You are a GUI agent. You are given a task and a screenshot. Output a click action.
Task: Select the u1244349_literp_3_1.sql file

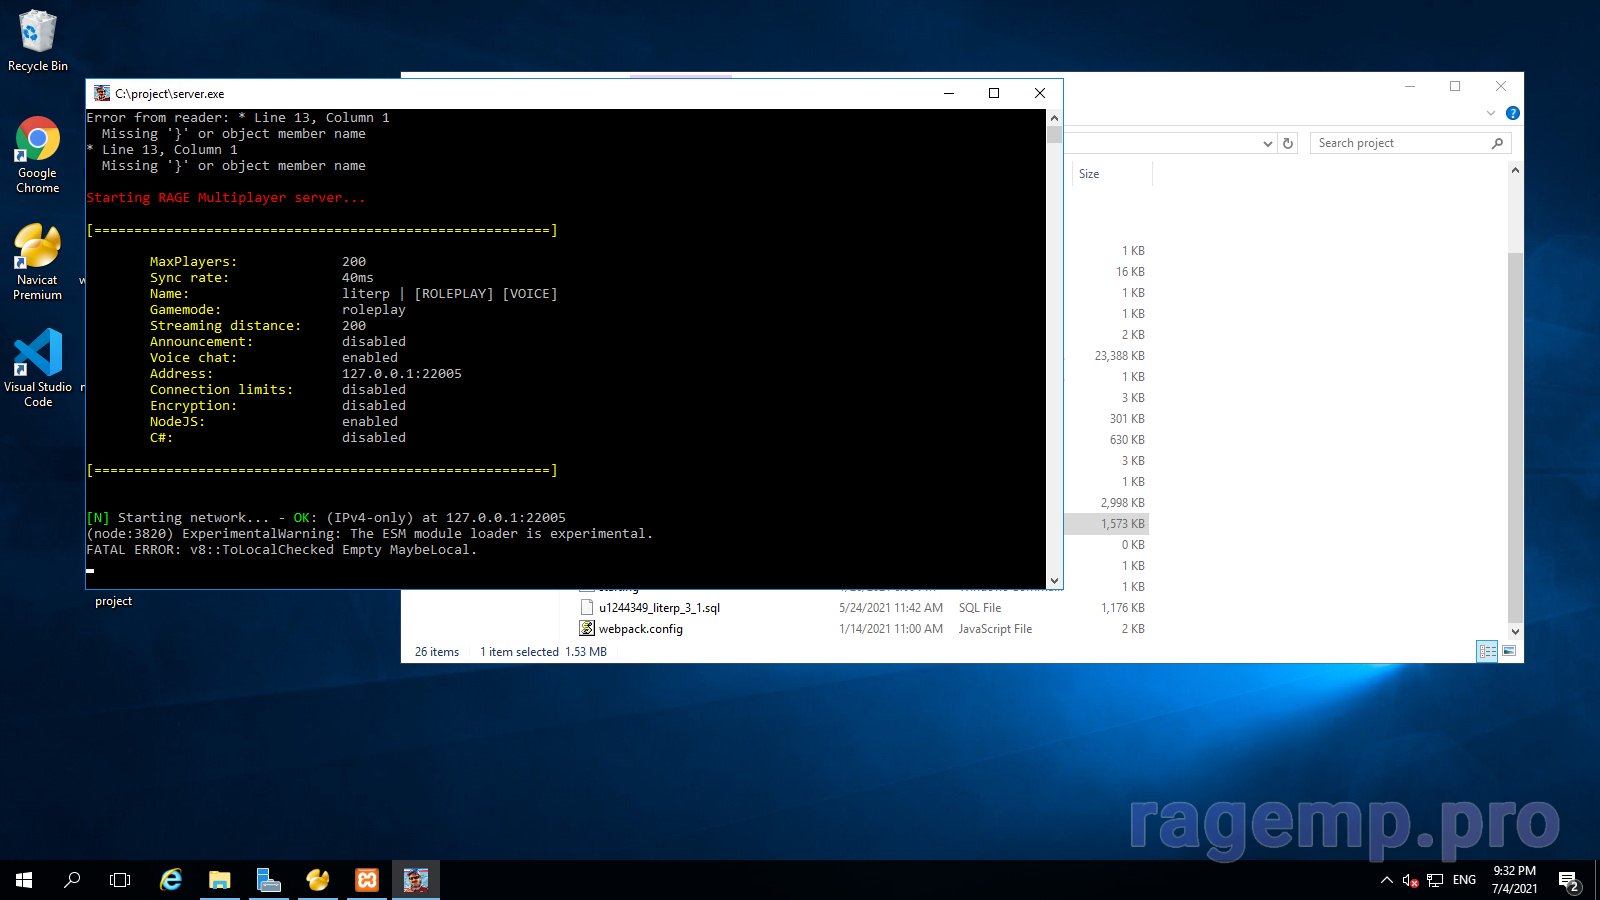coord(659,608)
